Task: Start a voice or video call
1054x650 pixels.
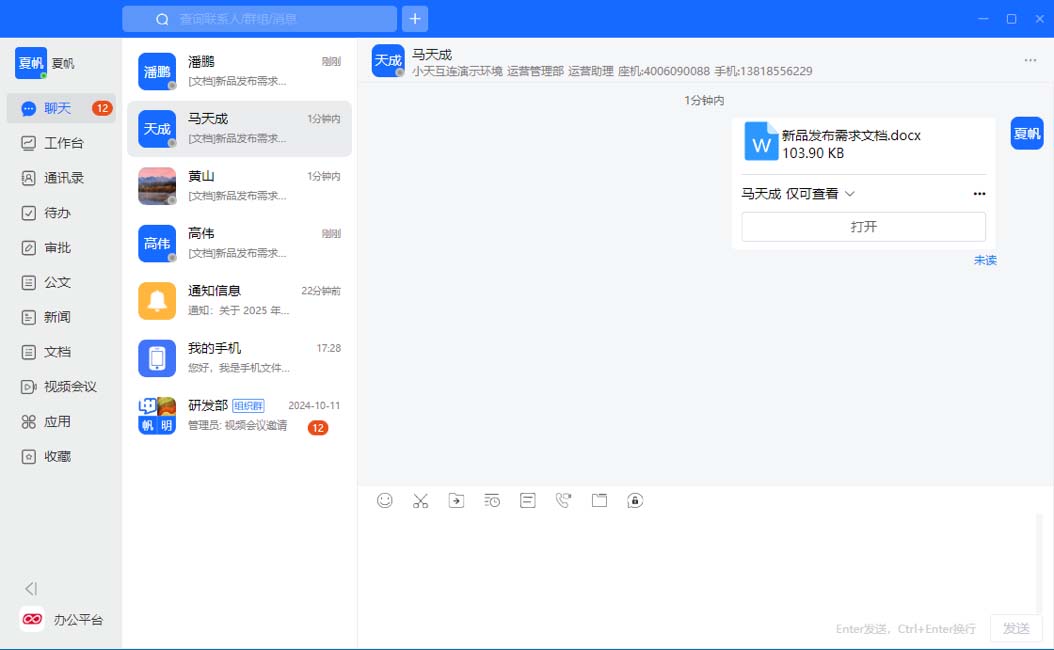Action: click(563, 501)
